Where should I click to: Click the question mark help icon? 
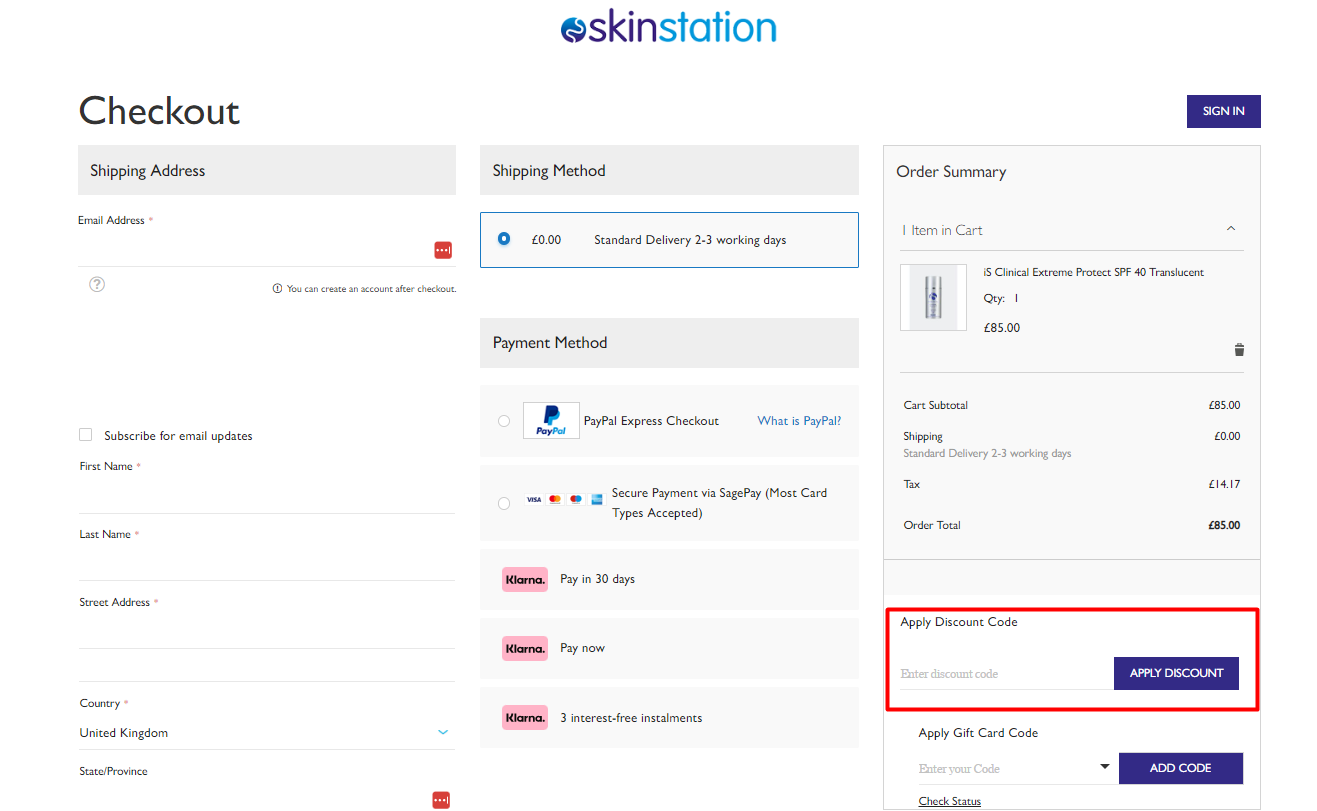pos(97,284)
